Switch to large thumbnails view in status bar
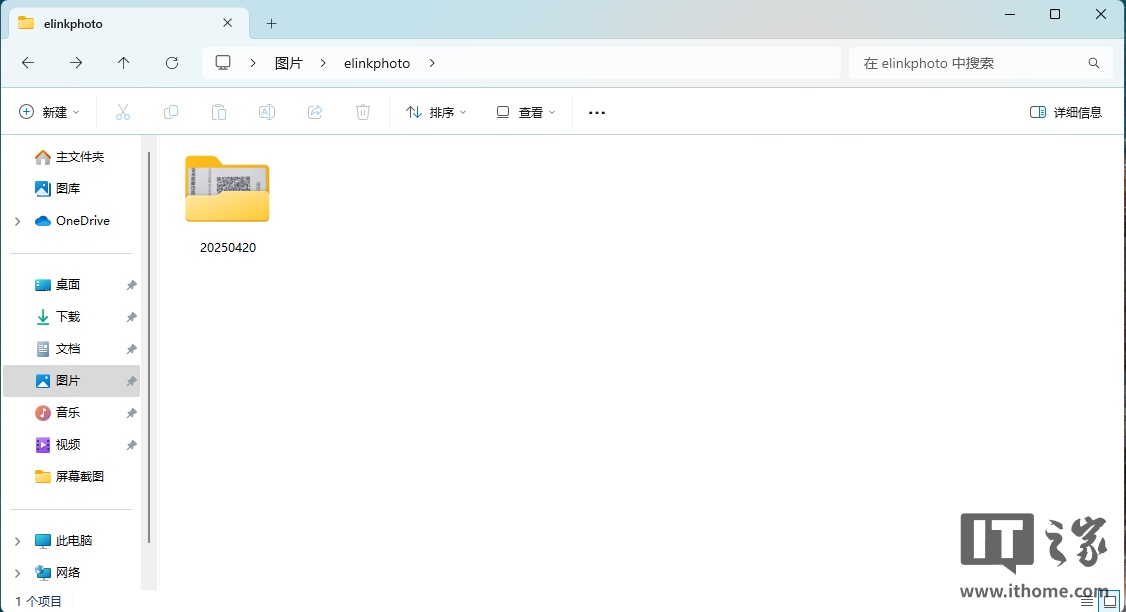 click(x=1109, y=601)
